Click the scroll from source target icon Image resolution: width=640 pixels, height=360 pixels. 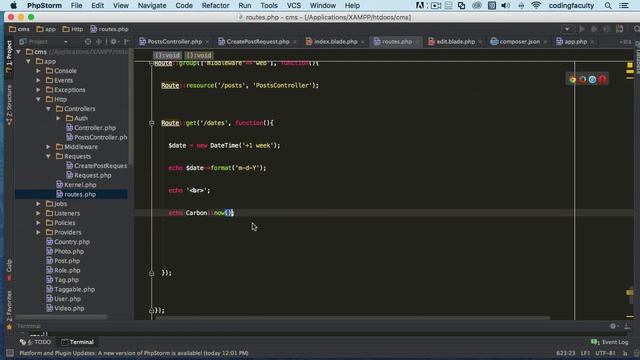[88, 42]
